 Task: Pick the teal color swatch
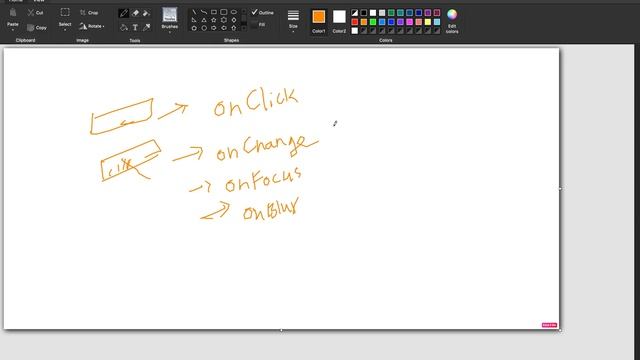point(400,13)
